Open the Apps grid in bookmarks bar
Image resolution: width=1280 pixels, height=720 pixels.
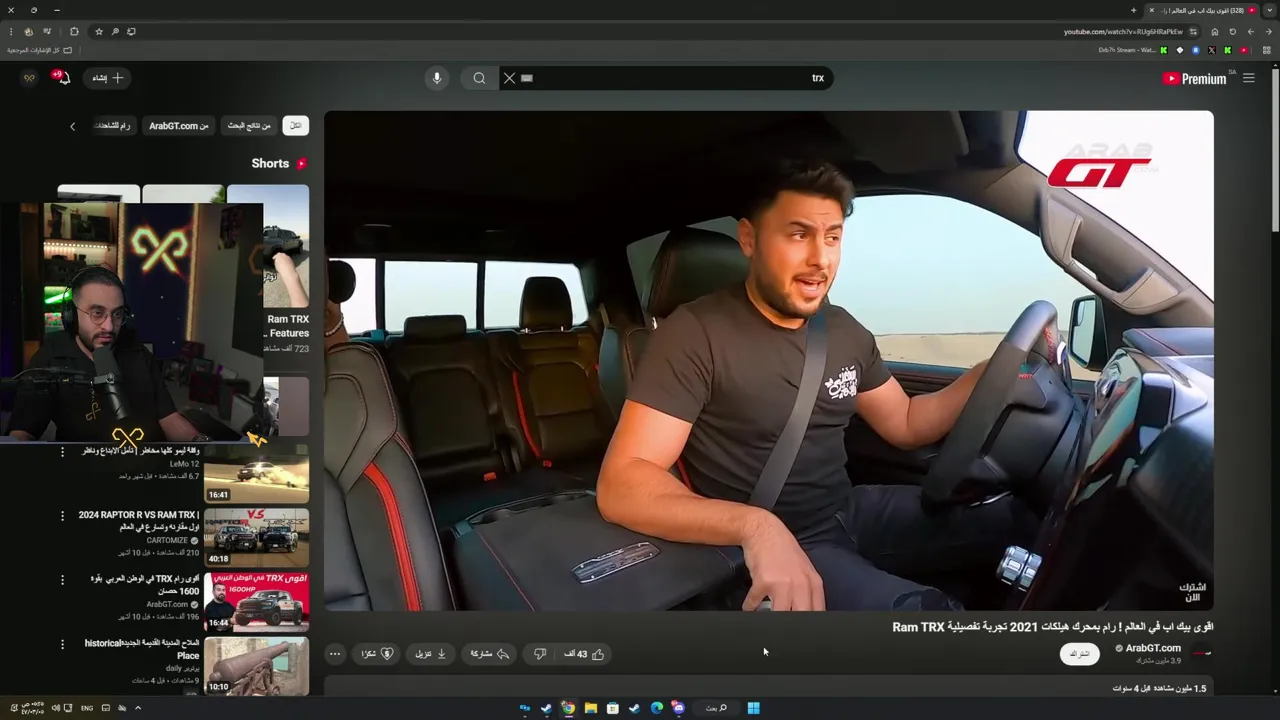click(1267, 50)
